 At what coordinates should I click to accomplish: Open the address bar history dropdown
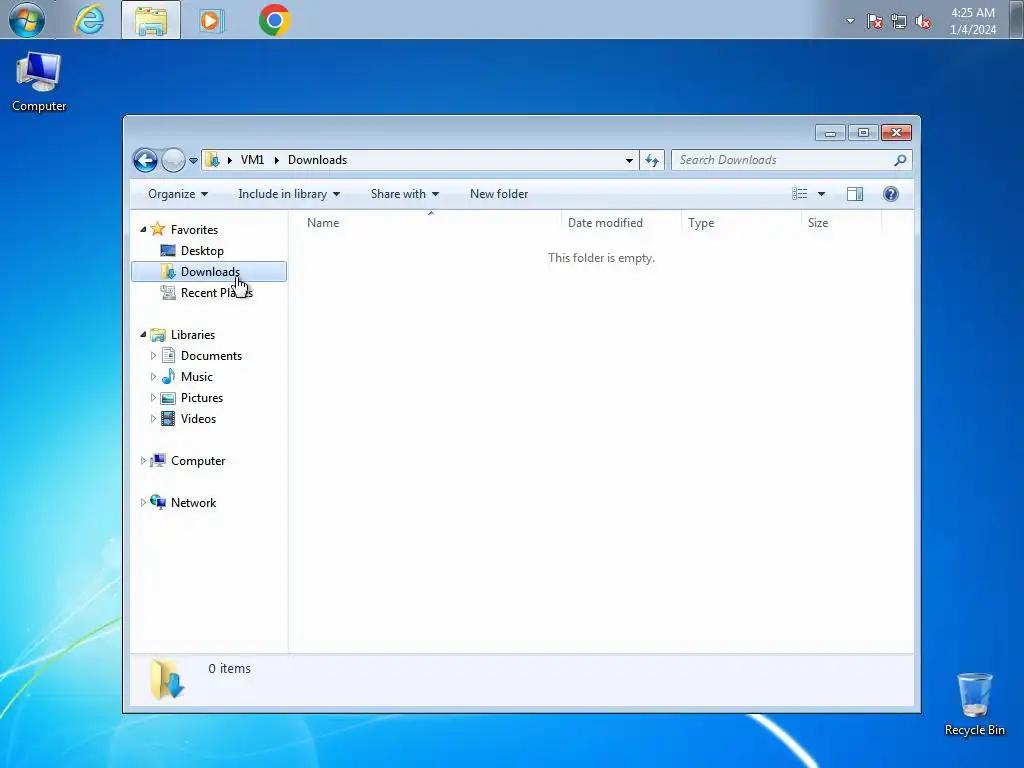[x=629, y=160]
